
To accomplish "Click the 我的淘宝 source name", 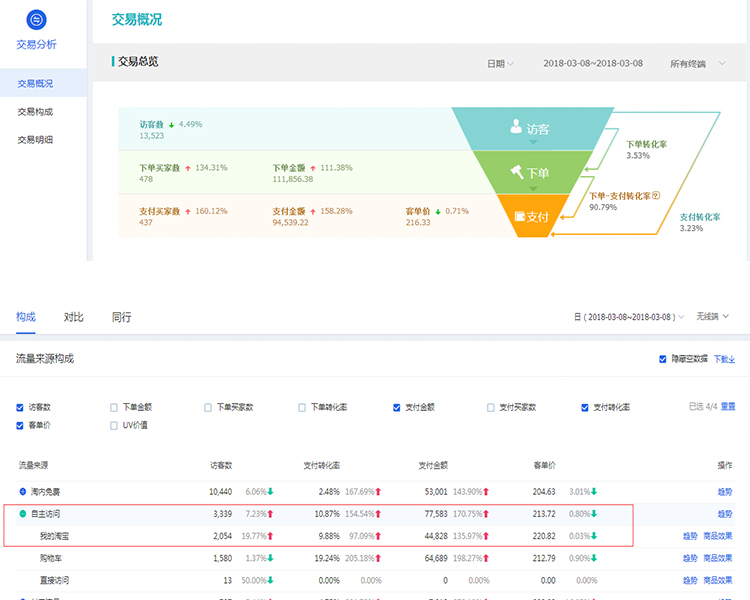I will 55,536.
